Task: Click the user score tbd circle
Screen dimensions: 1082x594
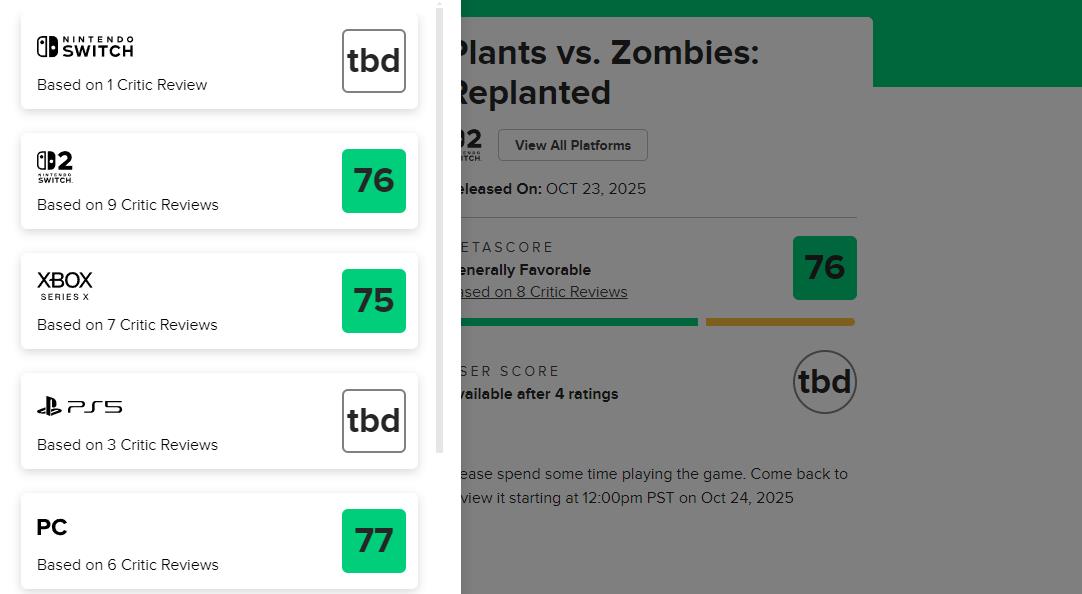Action: point(825,382)
